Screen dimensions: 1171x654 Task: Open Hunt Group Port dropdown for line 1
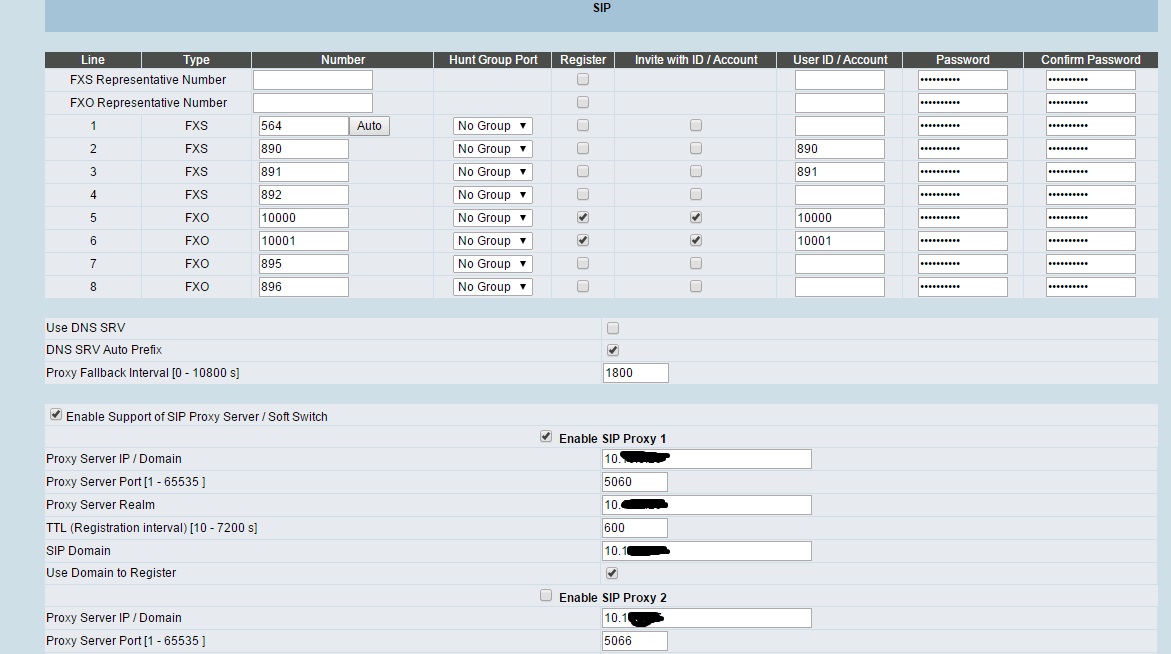click(492, 126)
